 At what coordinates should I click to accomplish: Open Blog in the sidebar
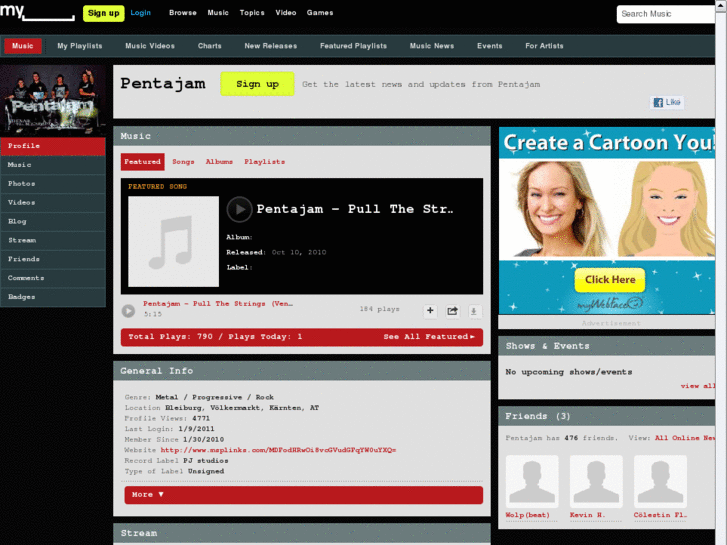pos(53,221)
